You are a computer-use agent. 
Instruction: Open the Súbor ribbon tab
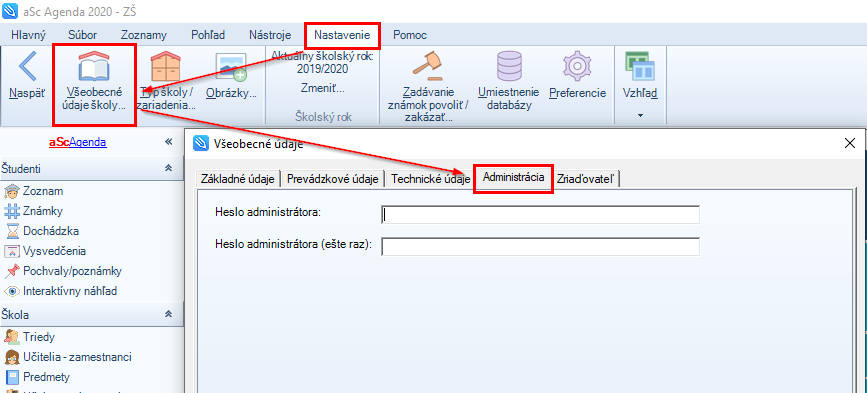(x=82, y=35)
